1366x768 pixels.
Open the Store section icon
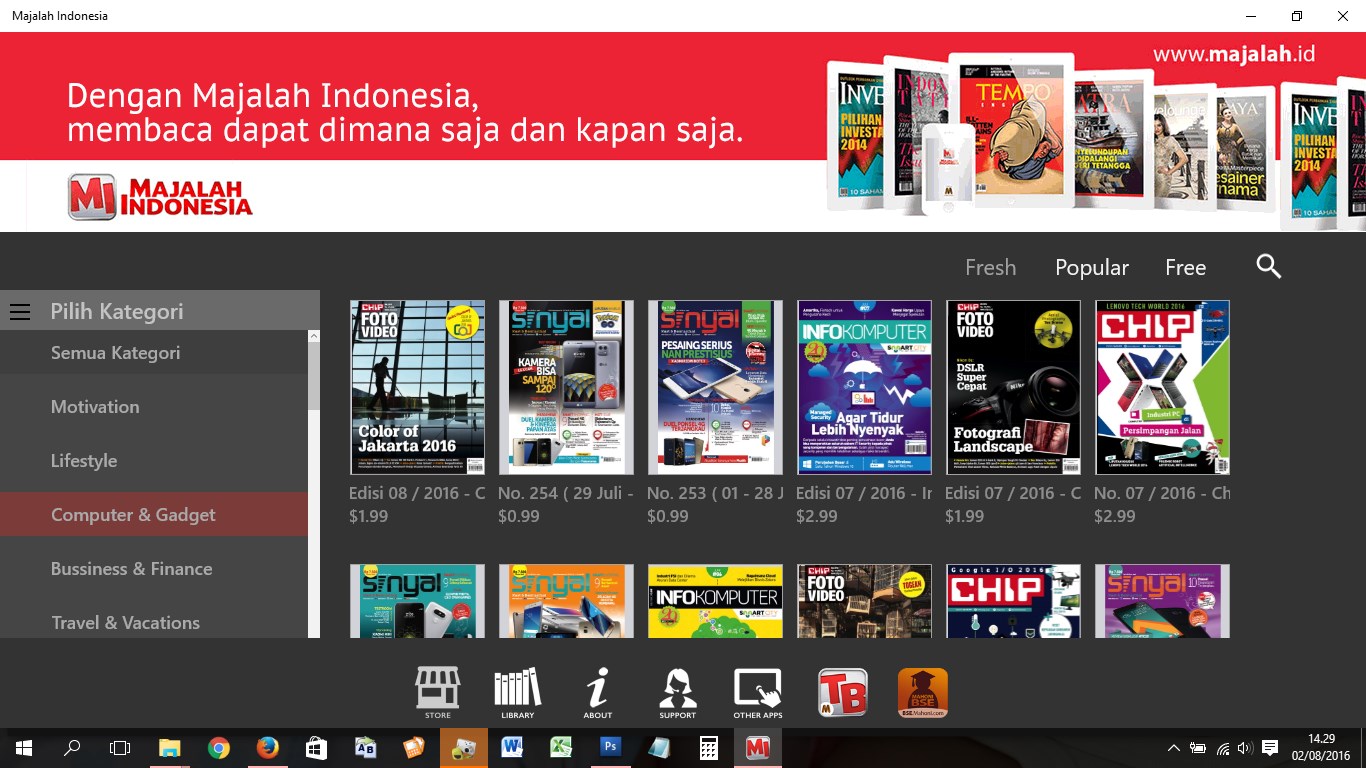click(438, 692)
